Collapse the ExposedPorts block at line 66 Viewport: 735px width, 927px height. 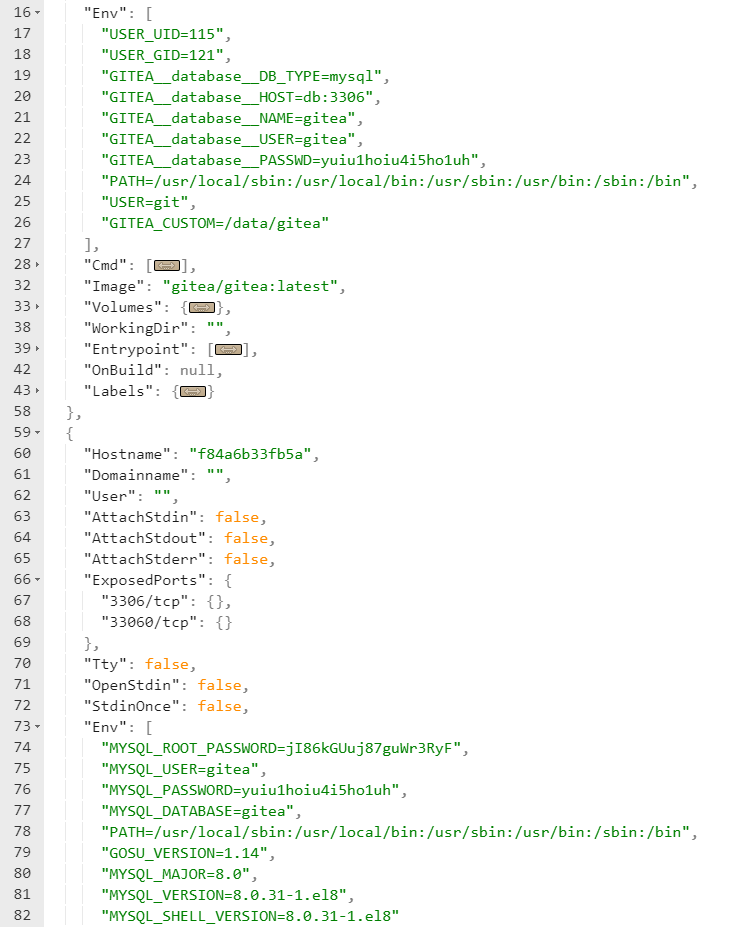pyautogui.click(x=38, y=580)
